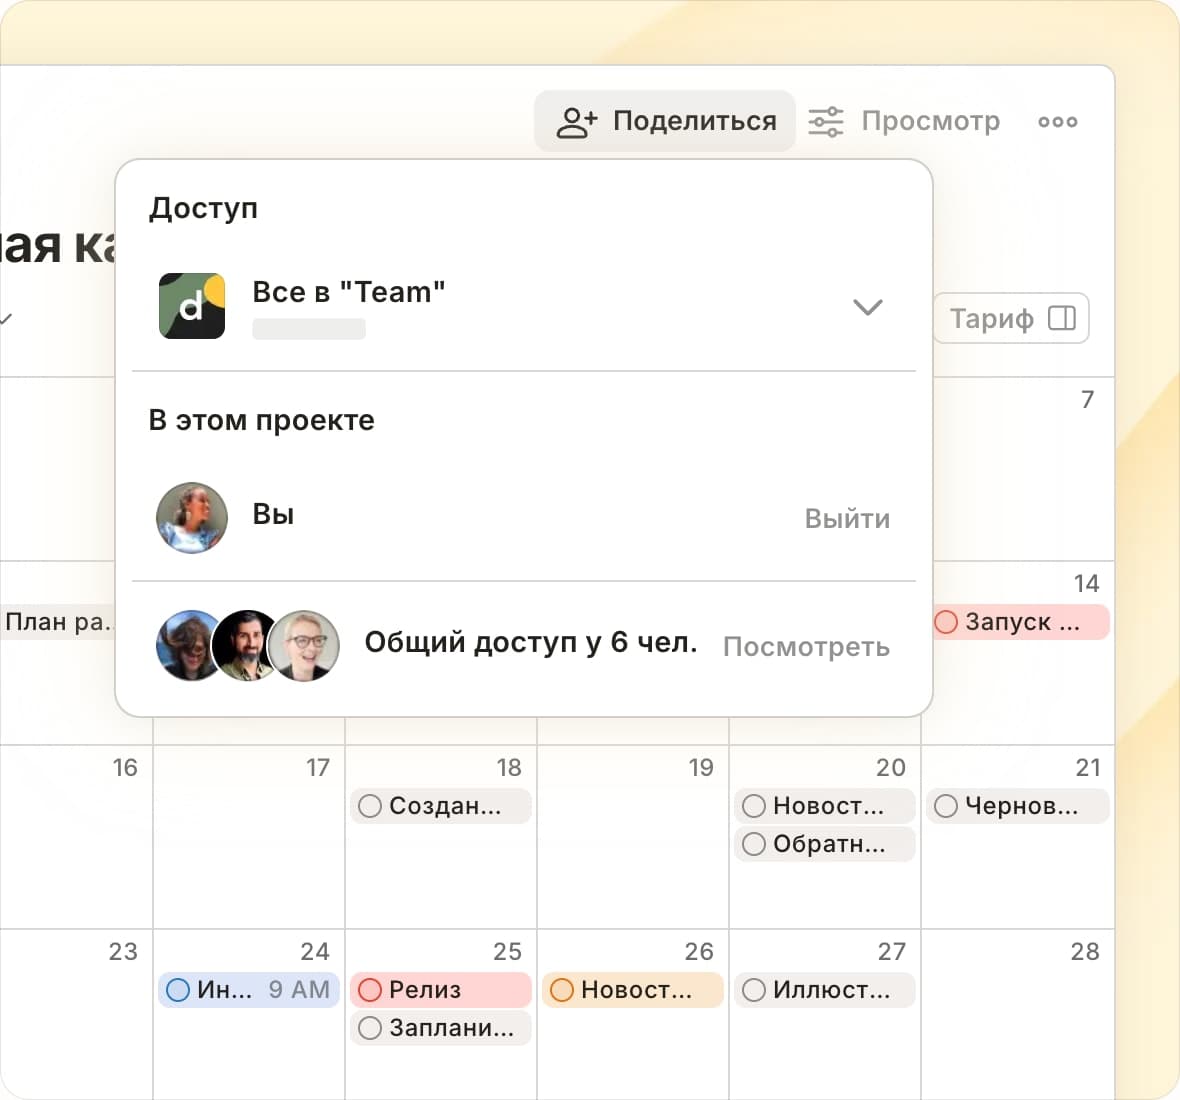Click the Team workspace logo icon

[192, 306]
